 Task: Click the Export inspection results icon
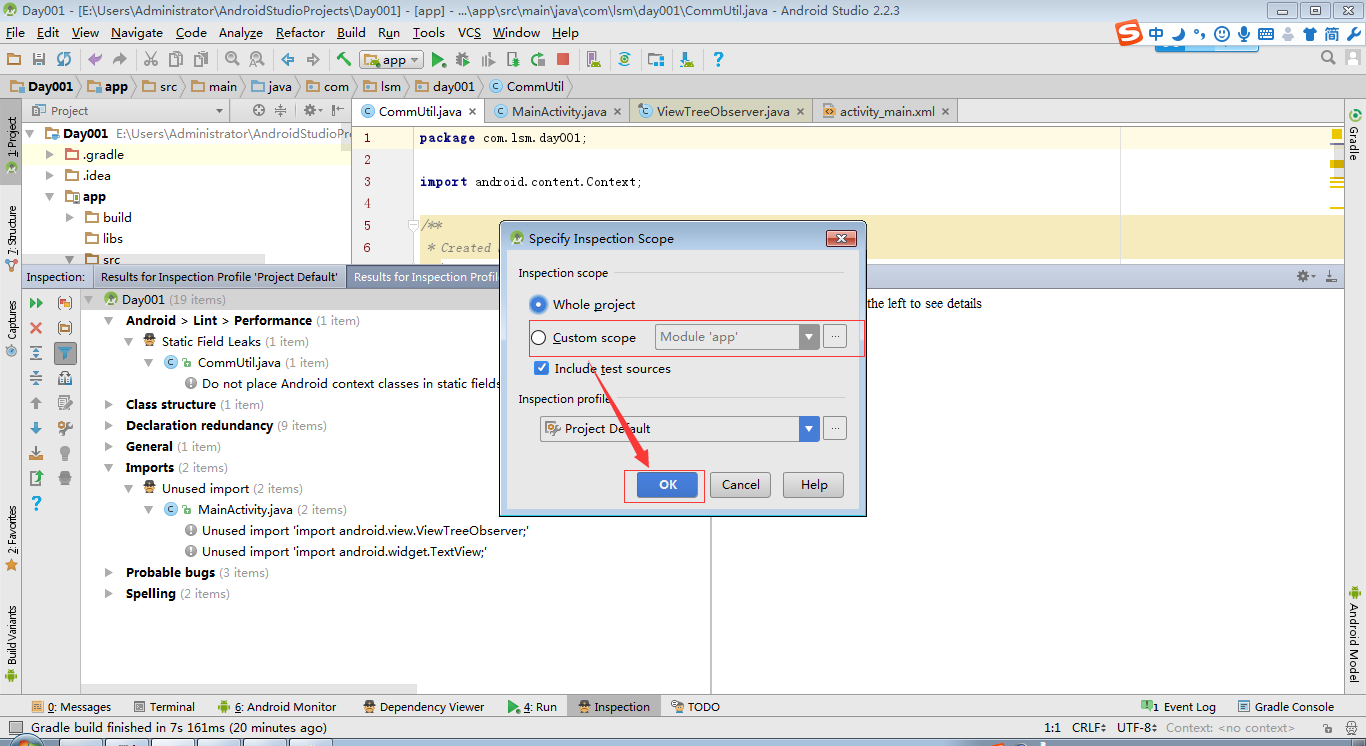click(x=36, y=478)
